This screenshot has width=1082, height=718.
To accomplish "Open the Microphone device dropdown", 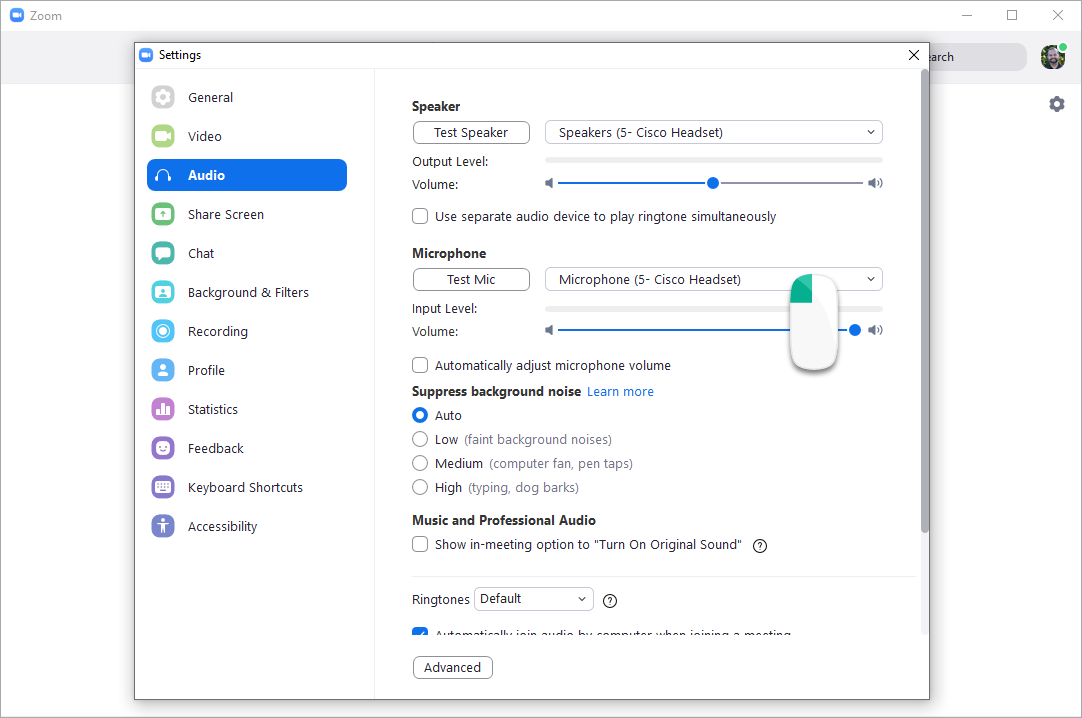I will [713, 279].
